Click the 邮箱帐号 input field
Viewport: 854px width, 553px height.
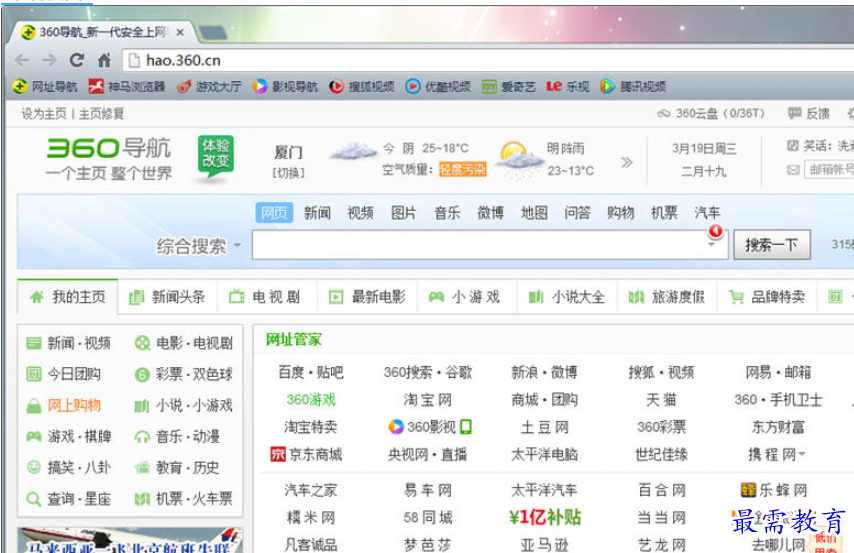830,169
